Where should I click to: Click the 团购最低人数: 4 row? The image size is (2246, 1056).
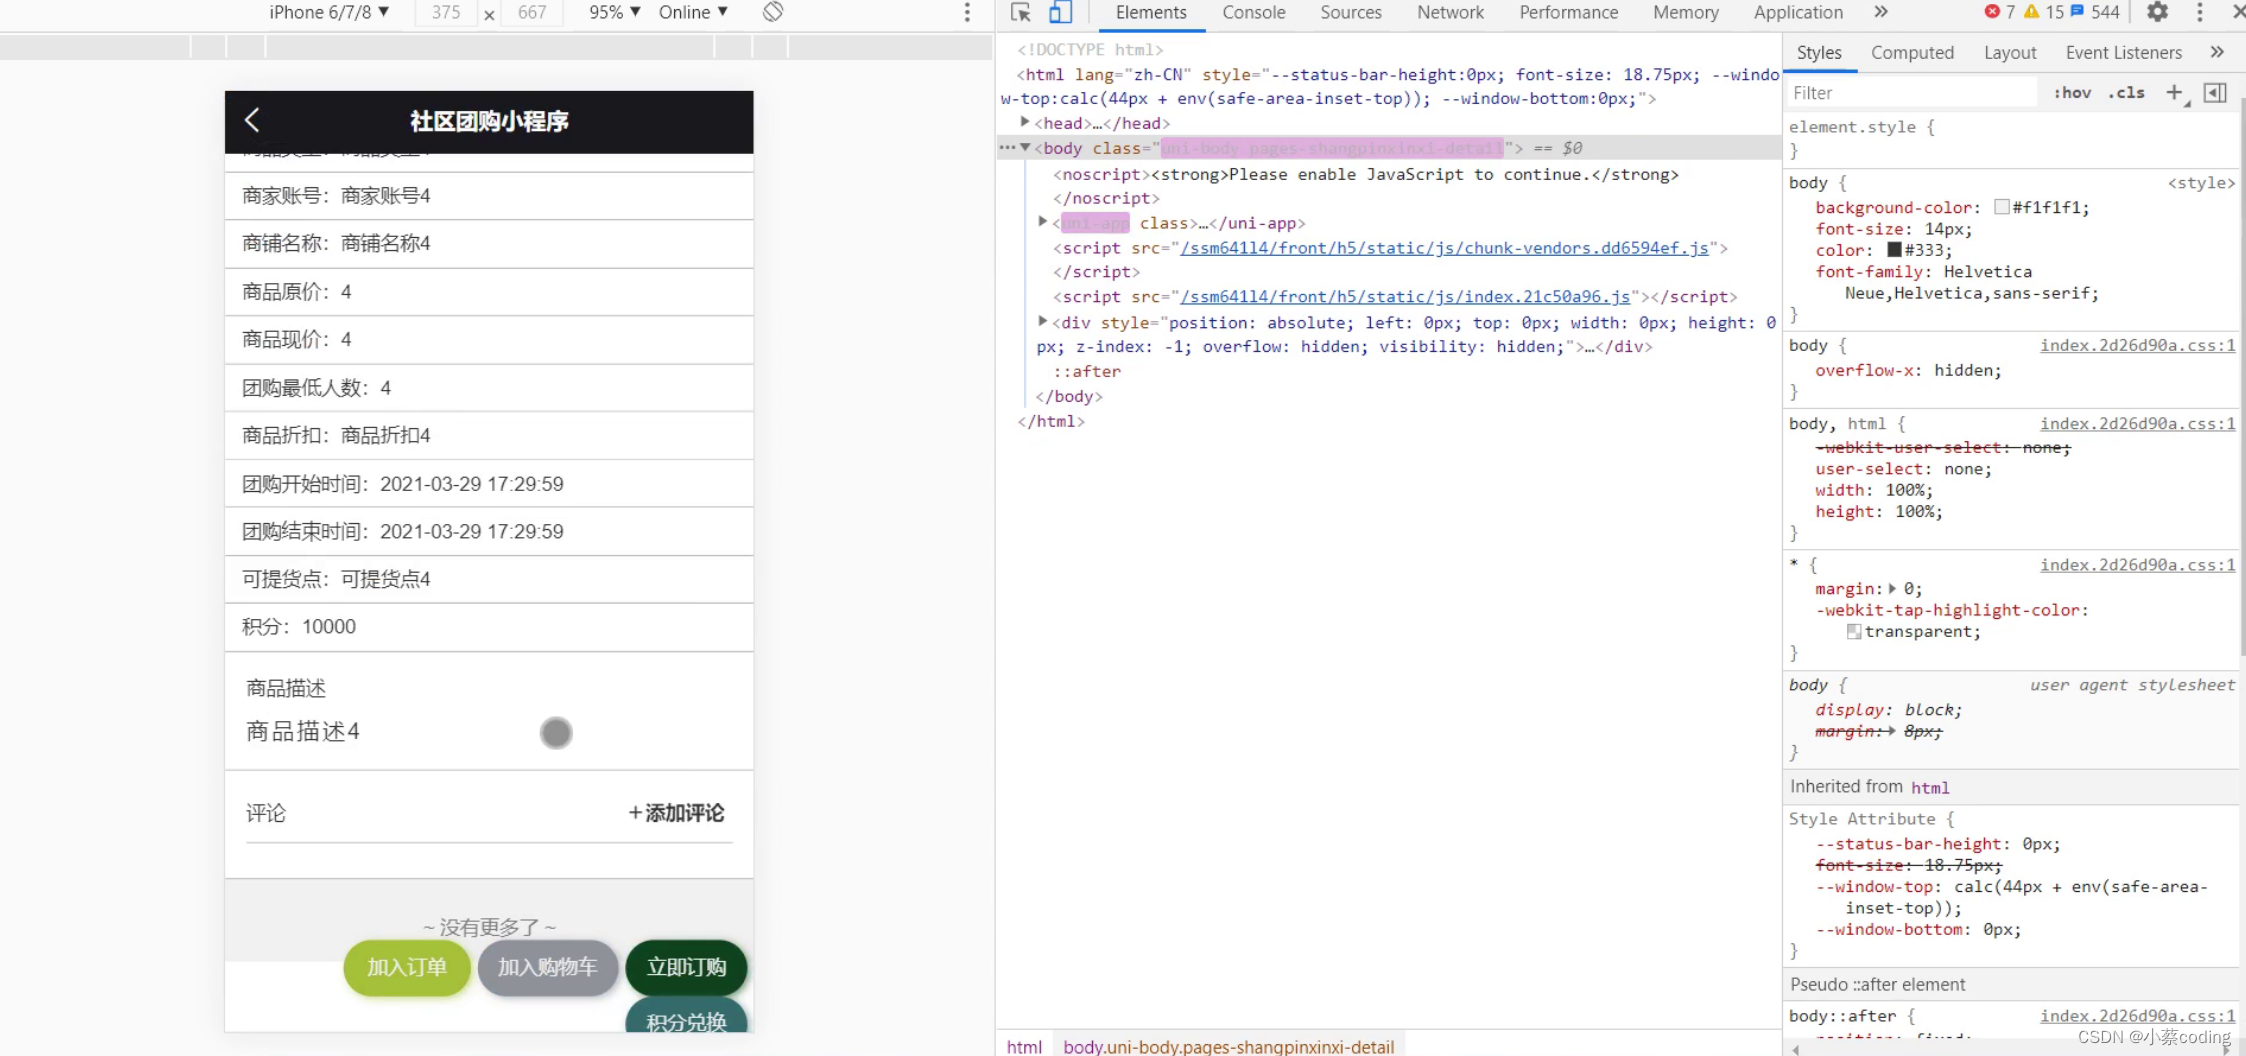[489, 388]
